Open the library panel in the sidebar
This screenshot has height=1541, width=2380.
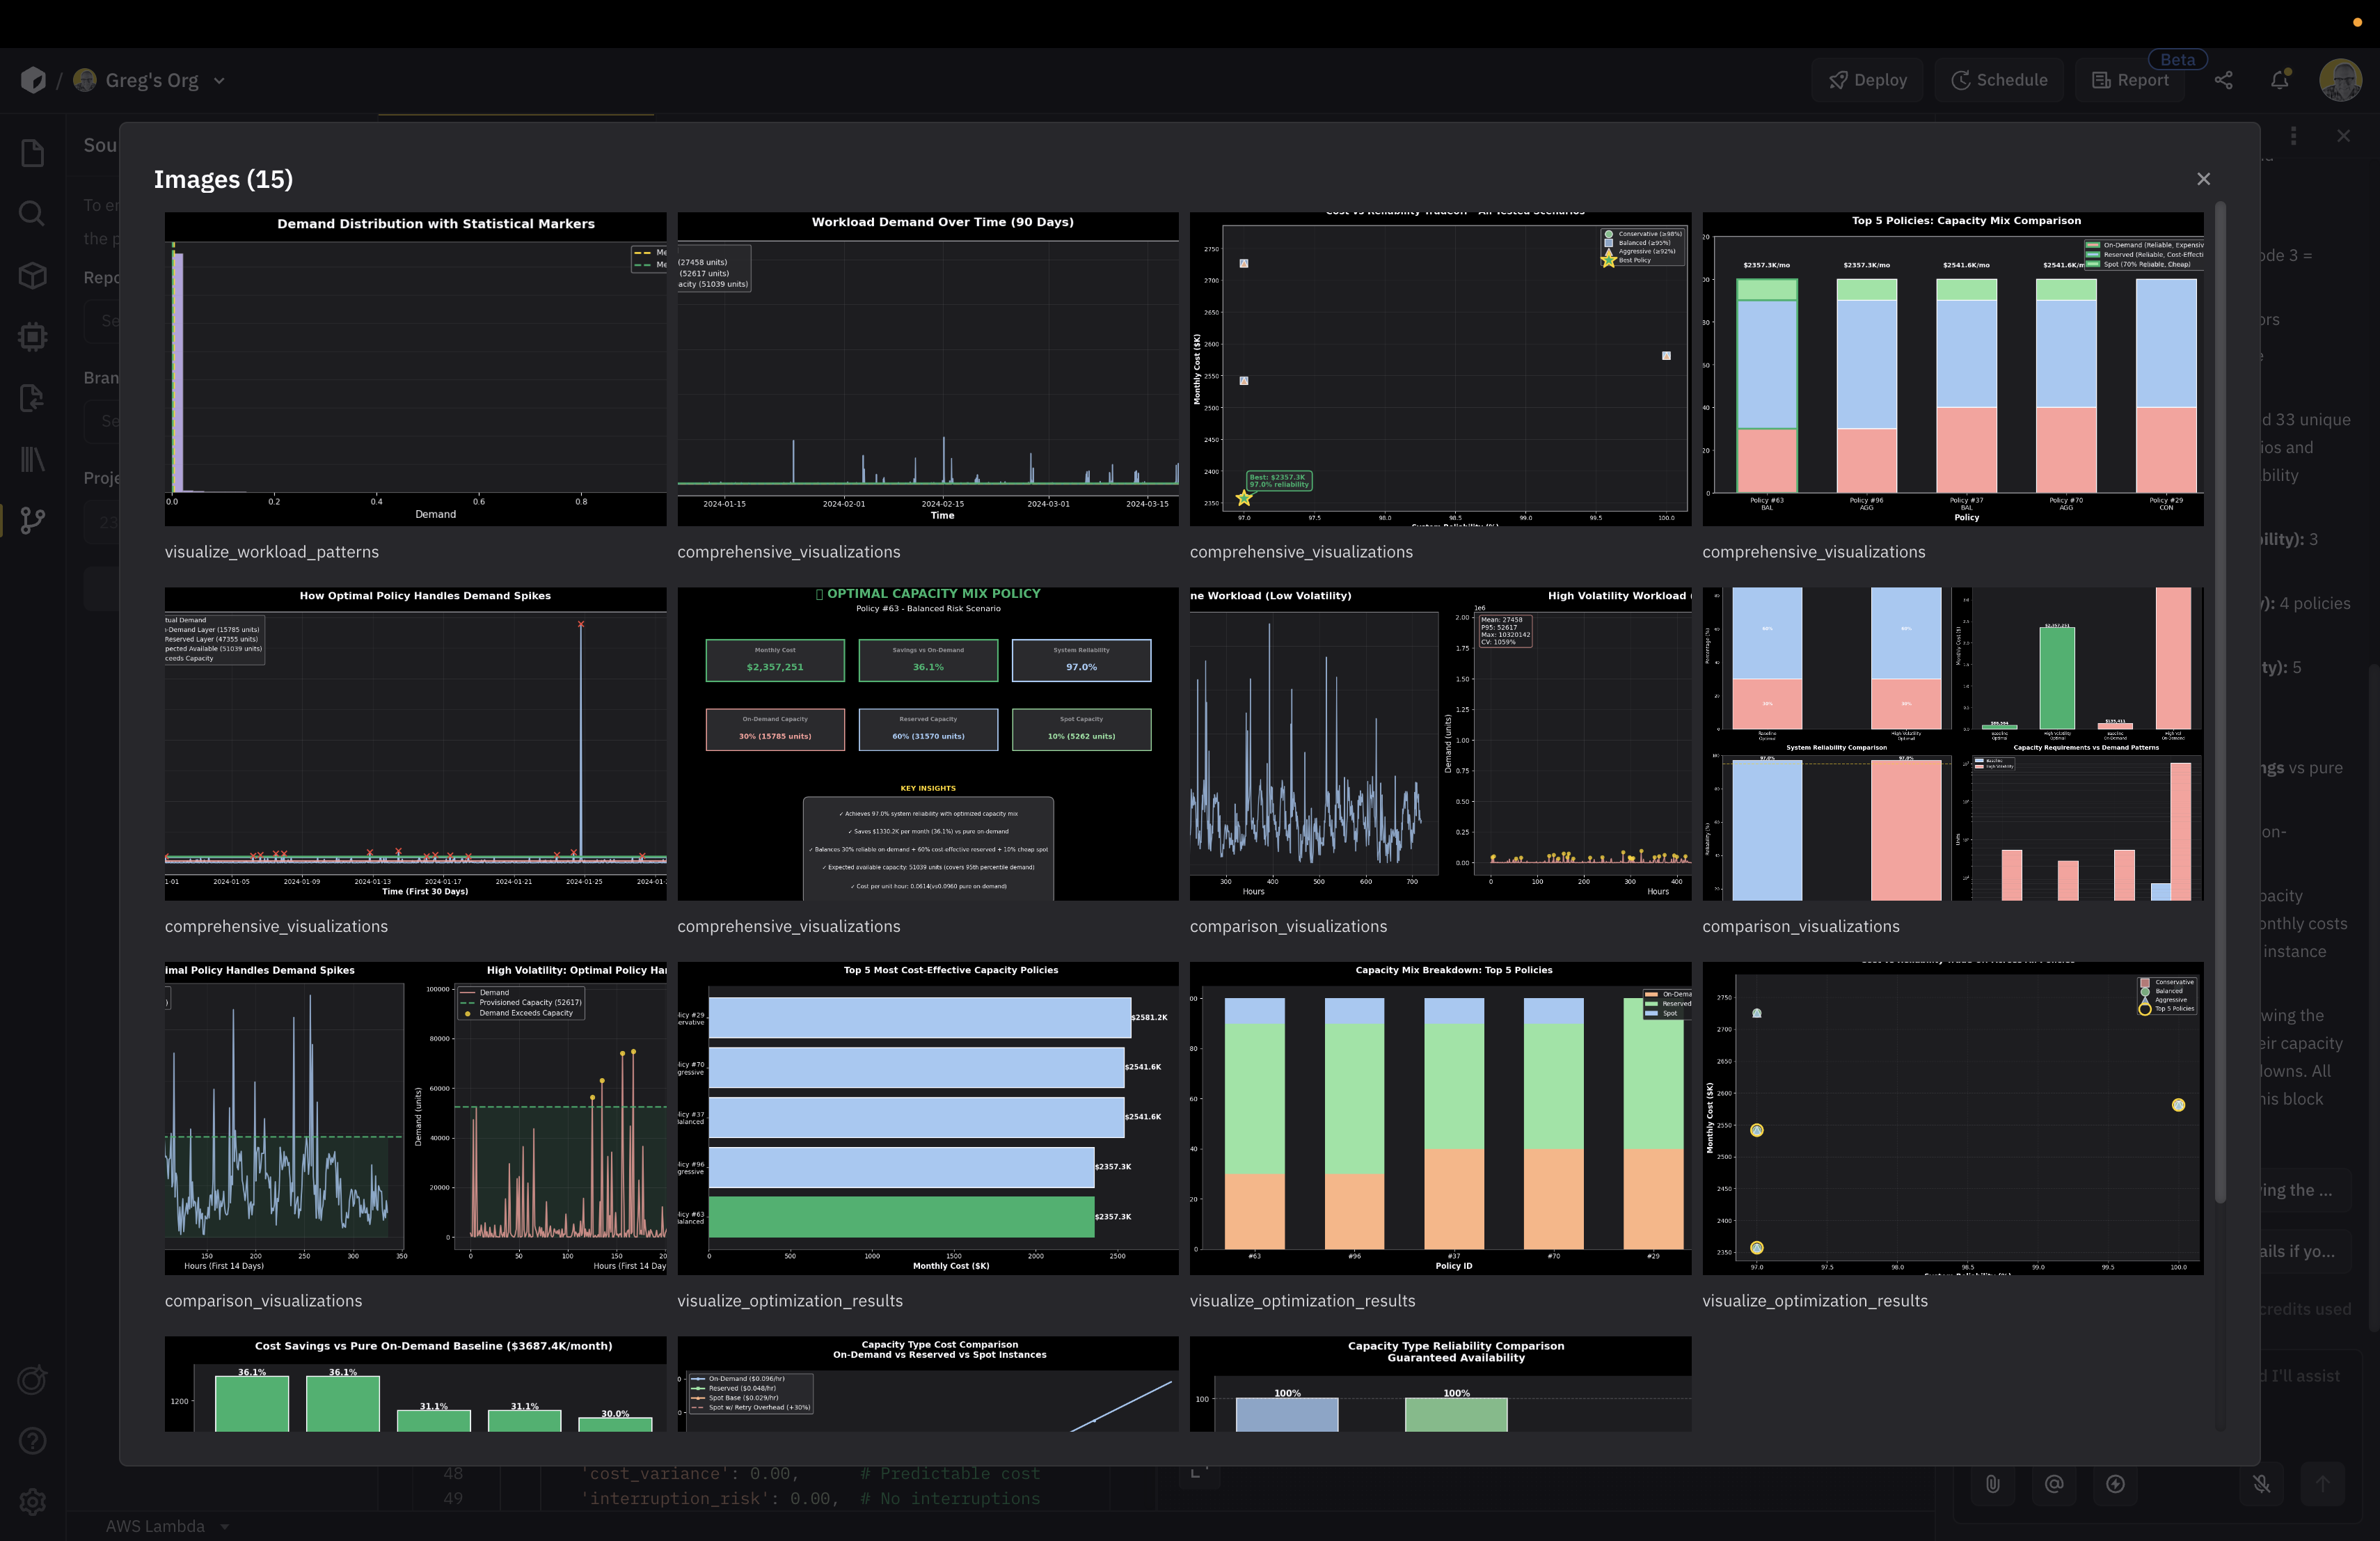(x=32, y=460)
